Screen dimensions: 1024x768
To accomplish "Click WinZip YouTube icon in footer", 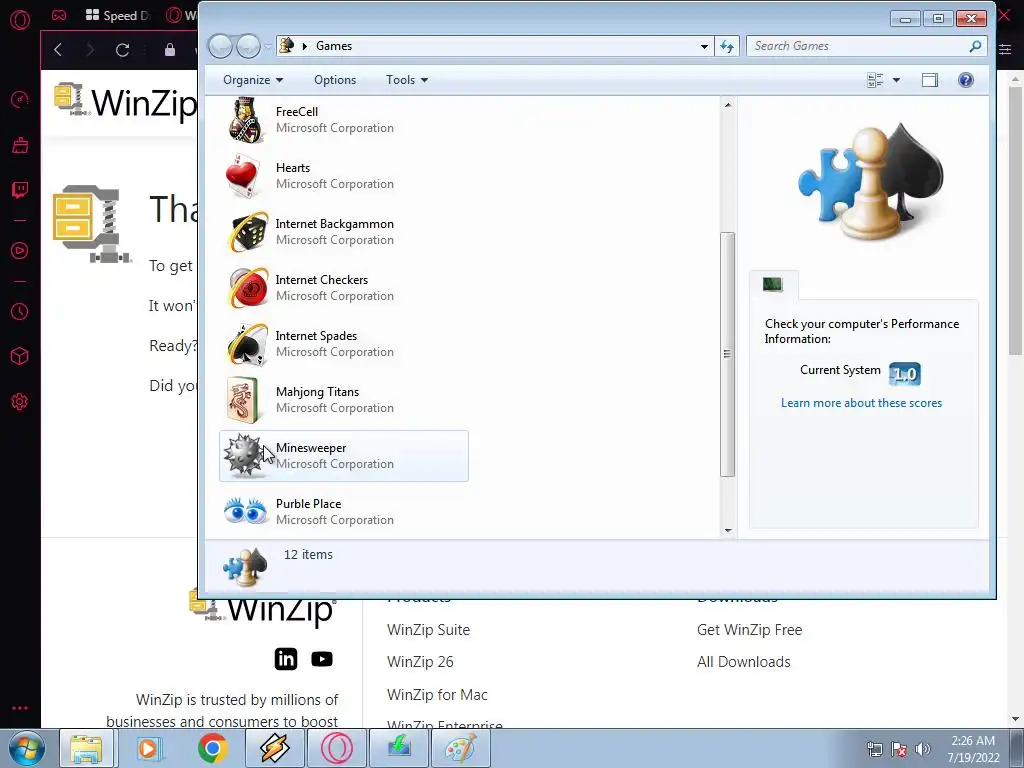I will tap(321, 660).
